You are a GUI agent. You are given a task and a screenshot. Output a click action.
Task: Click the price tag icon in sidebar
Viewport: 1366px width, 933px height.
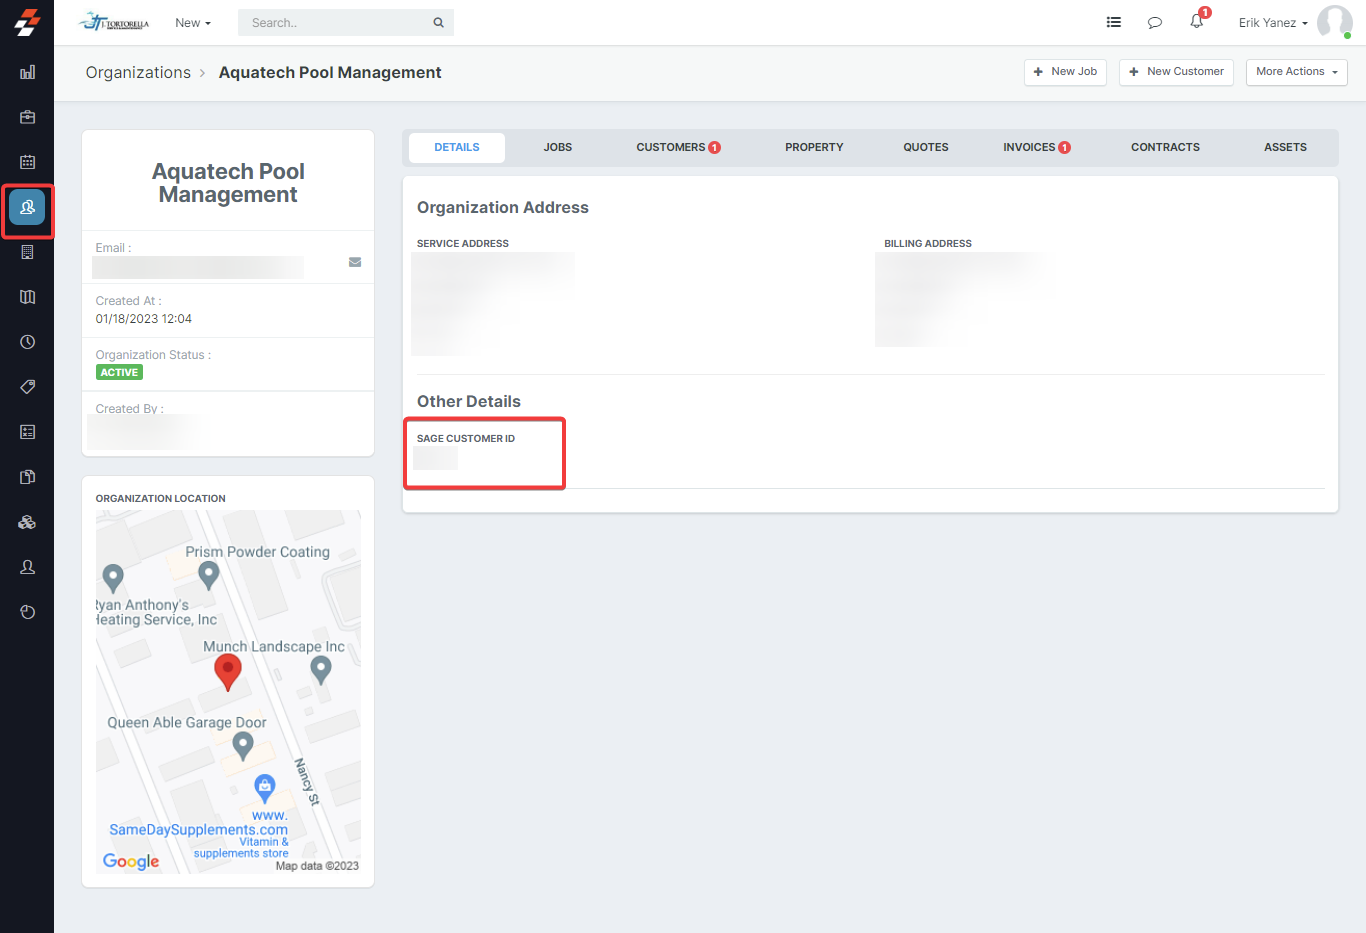pos(27,387)
